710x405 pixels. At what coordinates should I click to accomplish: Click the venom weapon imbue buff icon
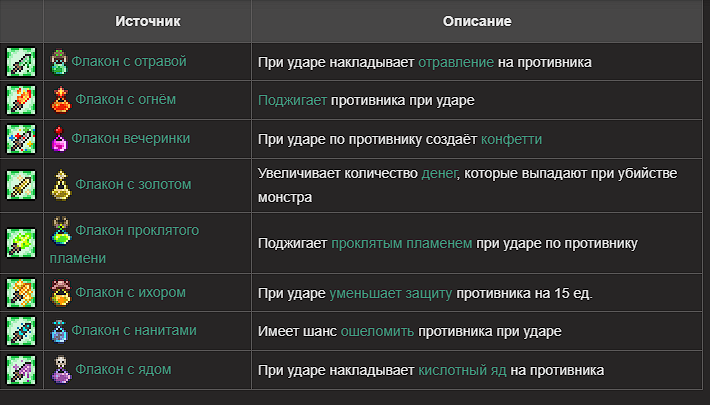click(x=21, y=370)
